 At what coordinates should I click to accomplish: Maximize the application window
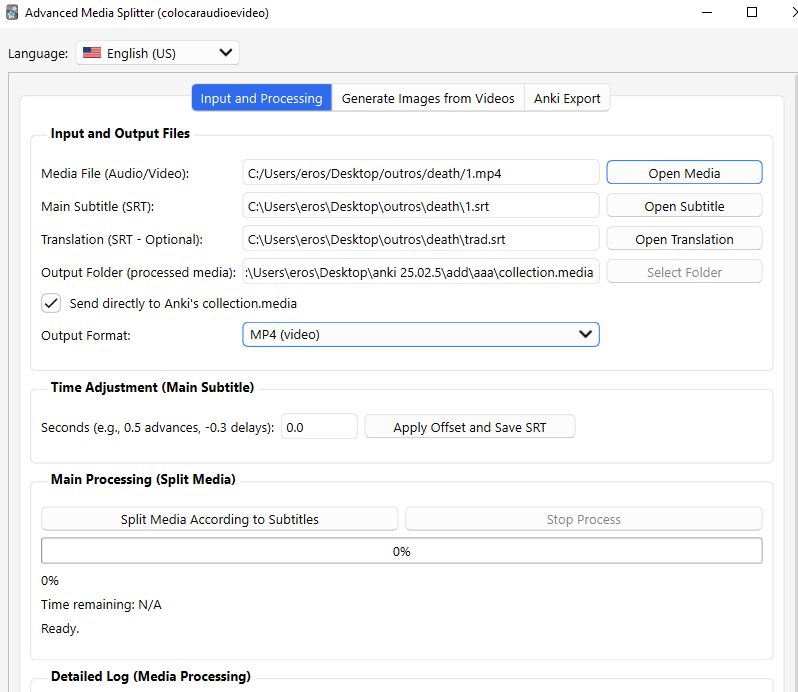click(752, 13)
